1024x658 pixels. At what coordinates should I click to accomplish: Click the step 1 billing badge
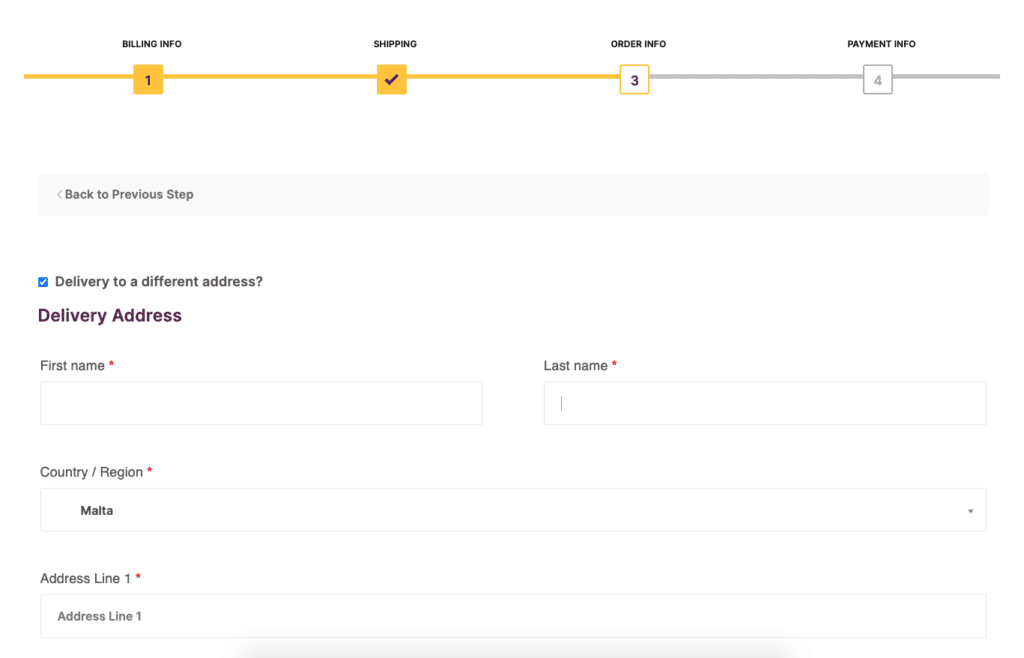tap(148, 80)
